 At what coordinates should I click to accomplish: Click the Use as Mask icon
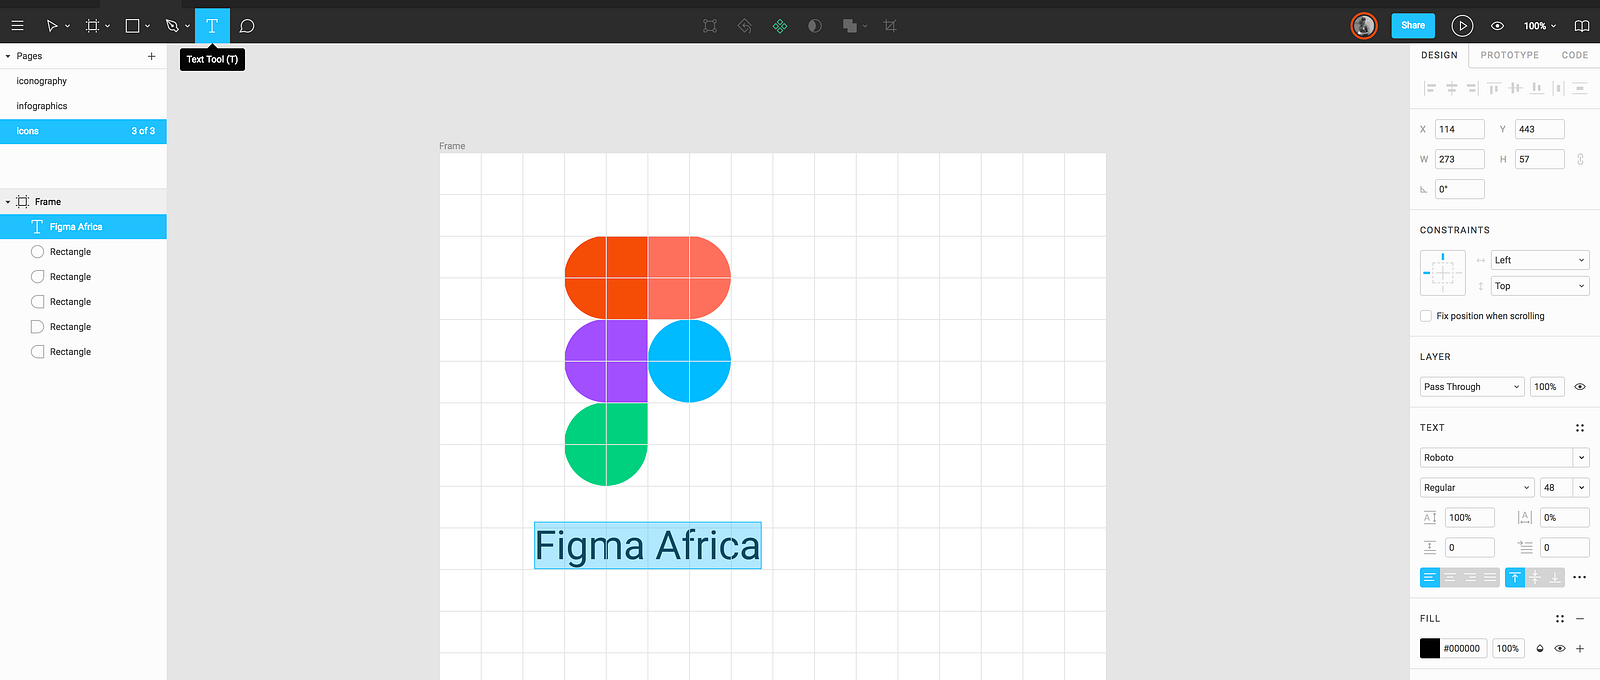815,26
